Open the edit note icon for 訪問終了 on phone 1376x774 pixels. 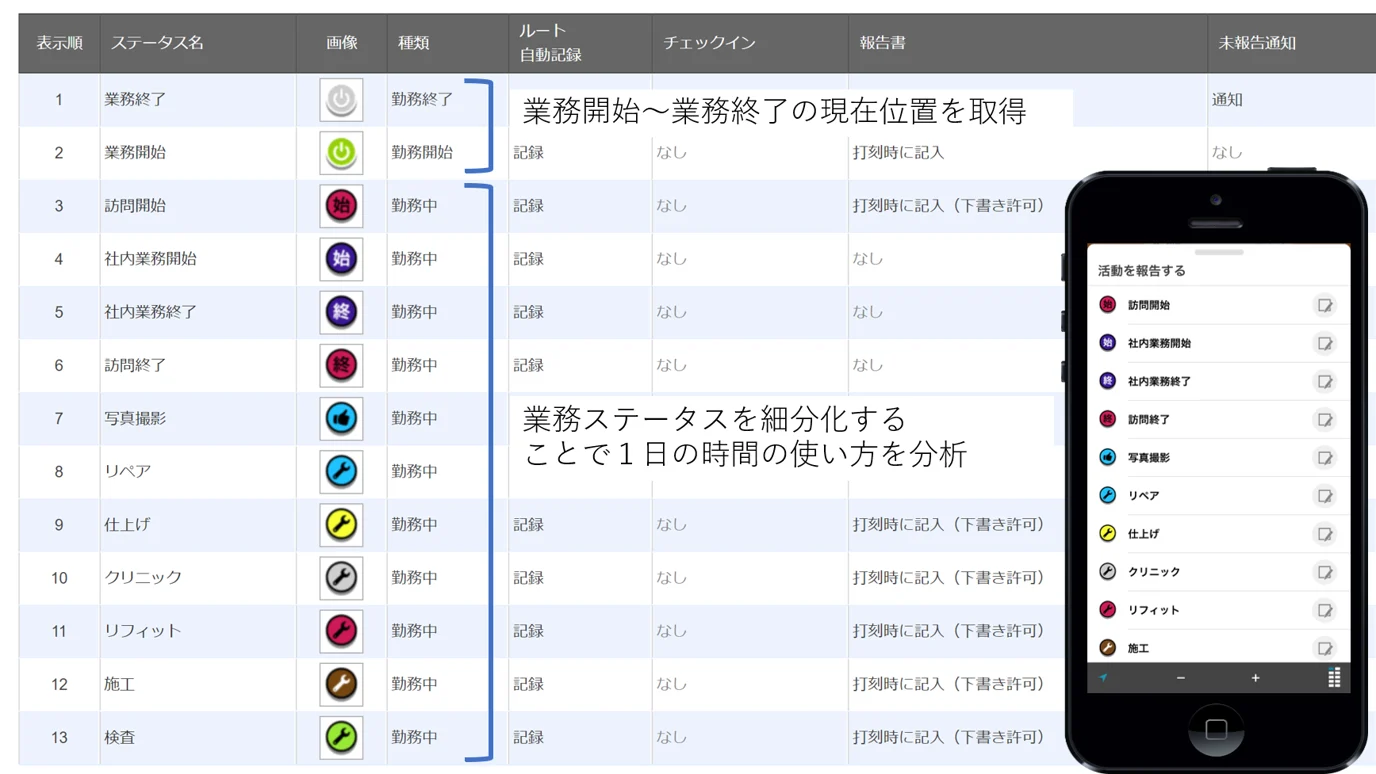point(1325,419)
